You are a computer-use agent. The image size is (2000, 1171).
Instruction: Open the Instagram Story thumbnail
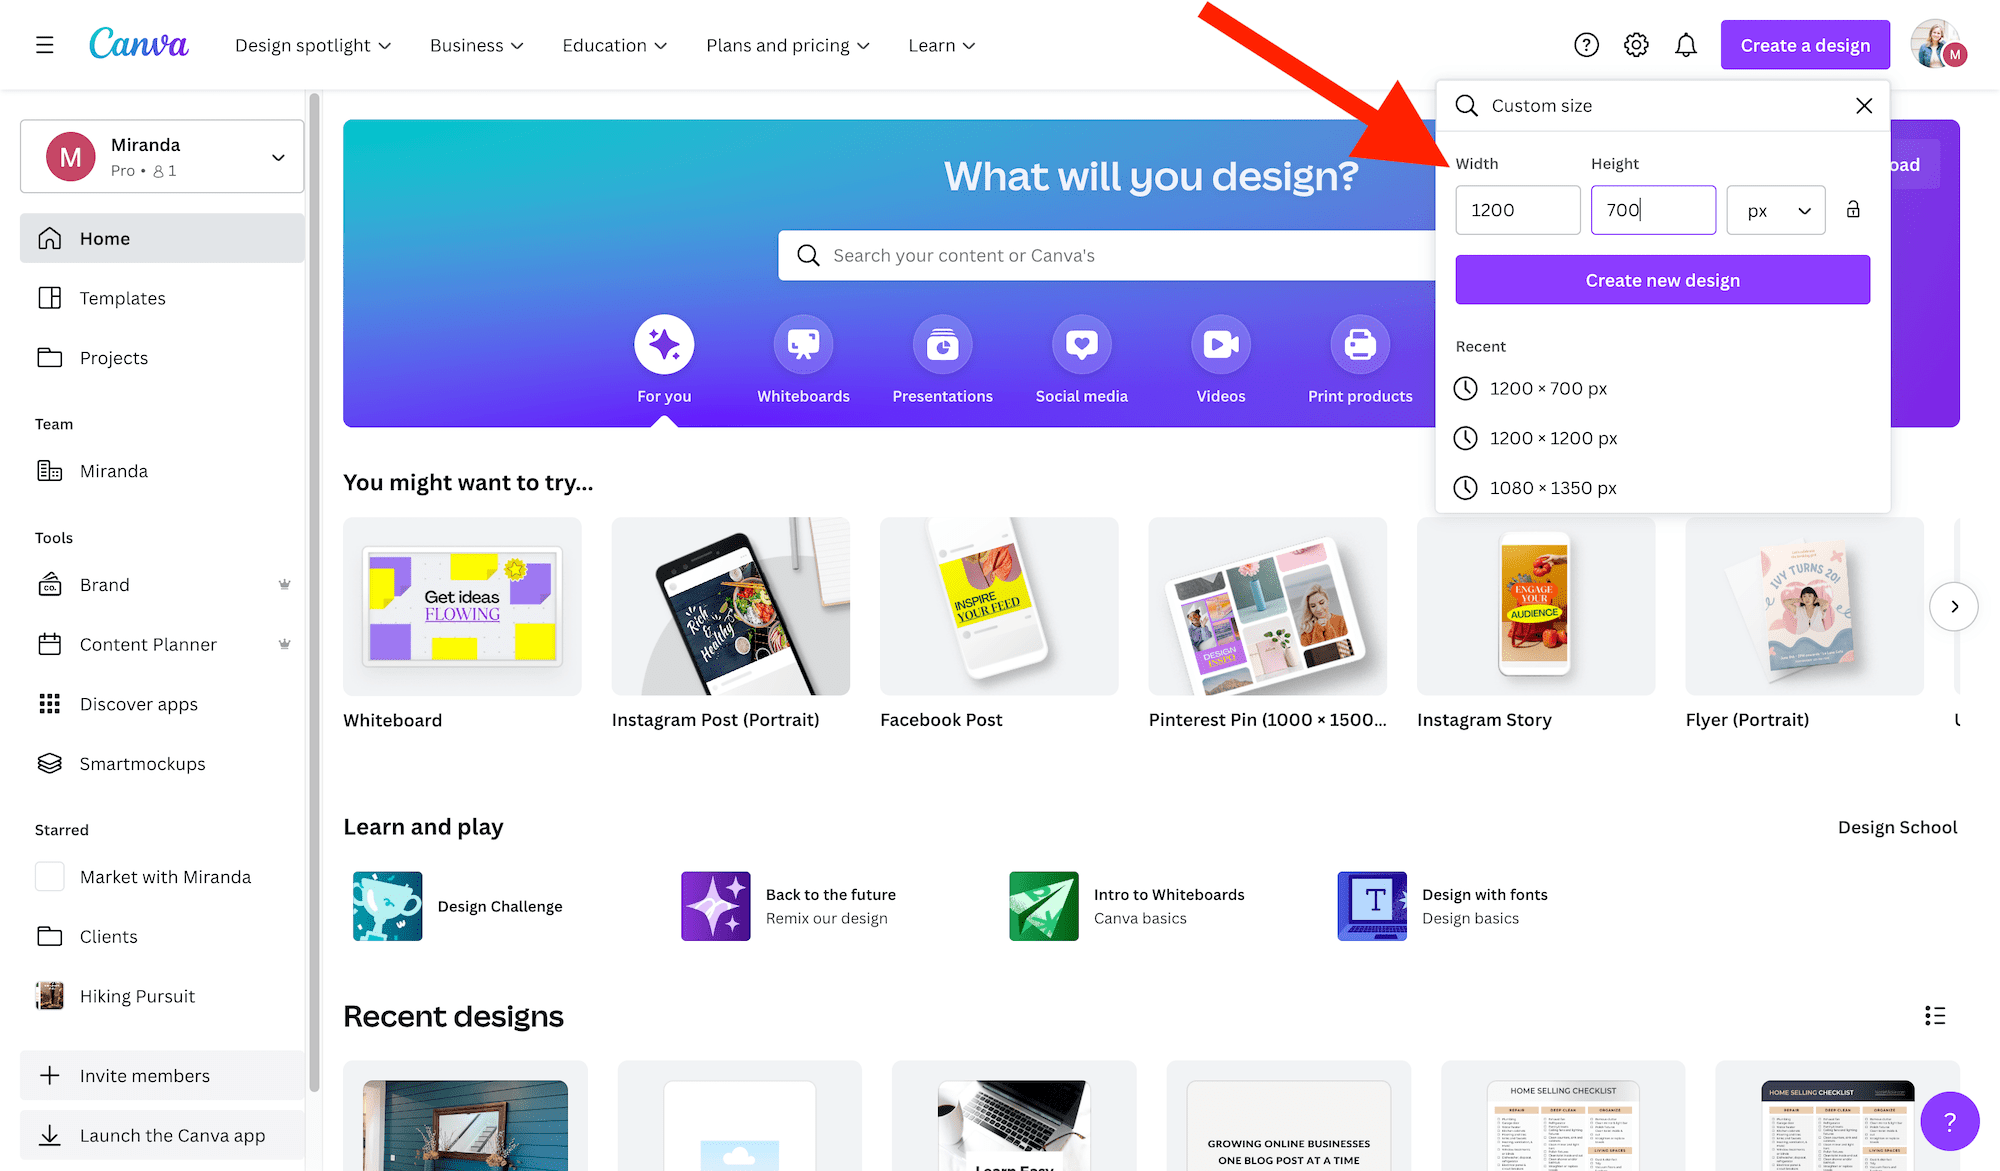coord(1536,606)
